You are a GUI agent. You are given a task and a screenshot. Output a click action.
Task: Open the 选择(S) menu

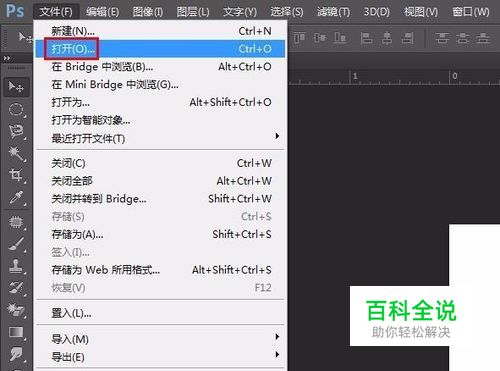pos(287,12)
